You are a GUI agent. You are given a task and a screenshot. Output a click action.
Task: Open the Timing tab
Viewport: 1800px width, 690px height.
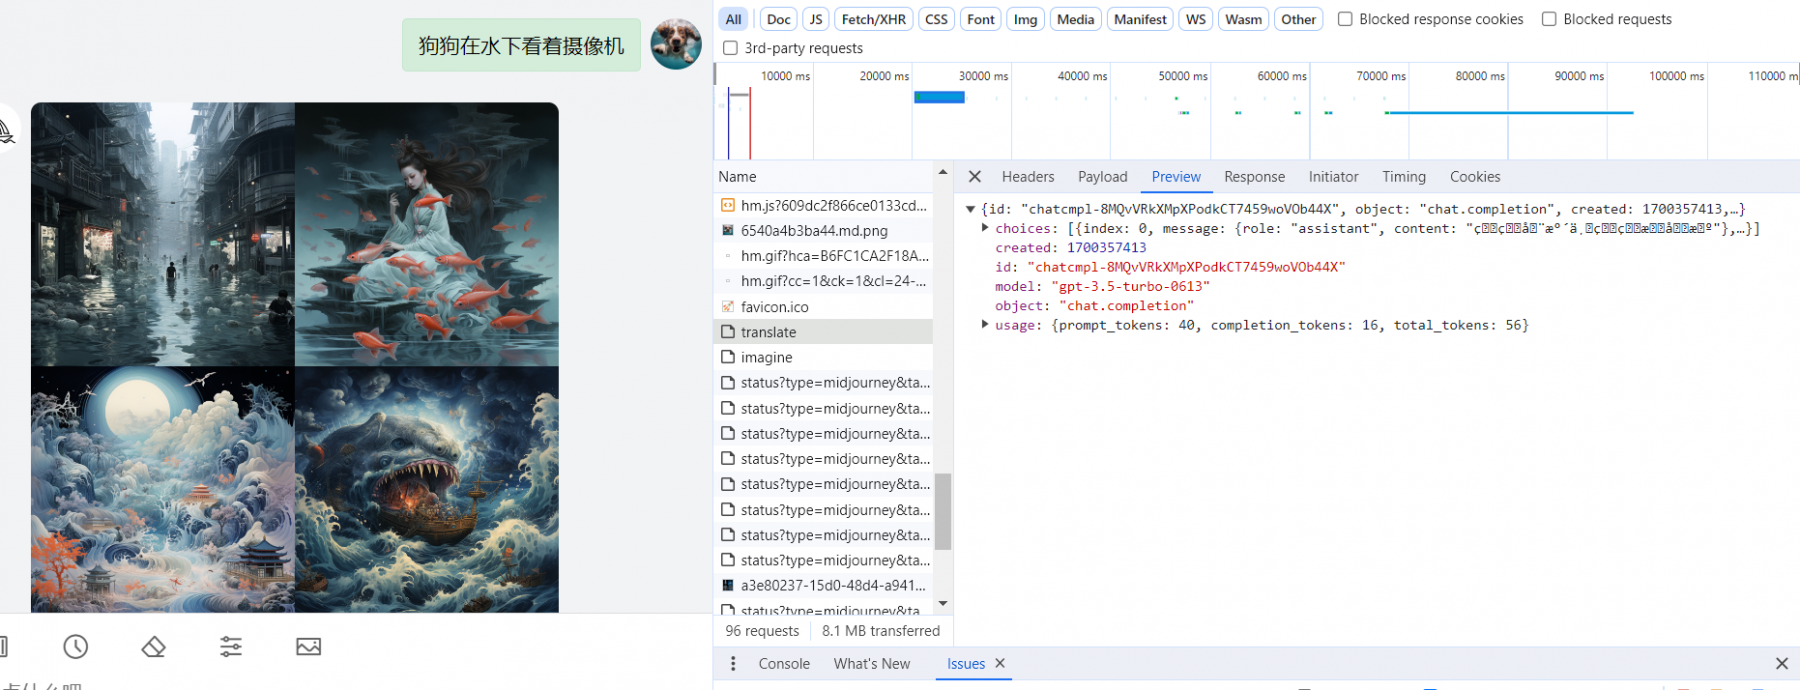(x=1404, y=177)
